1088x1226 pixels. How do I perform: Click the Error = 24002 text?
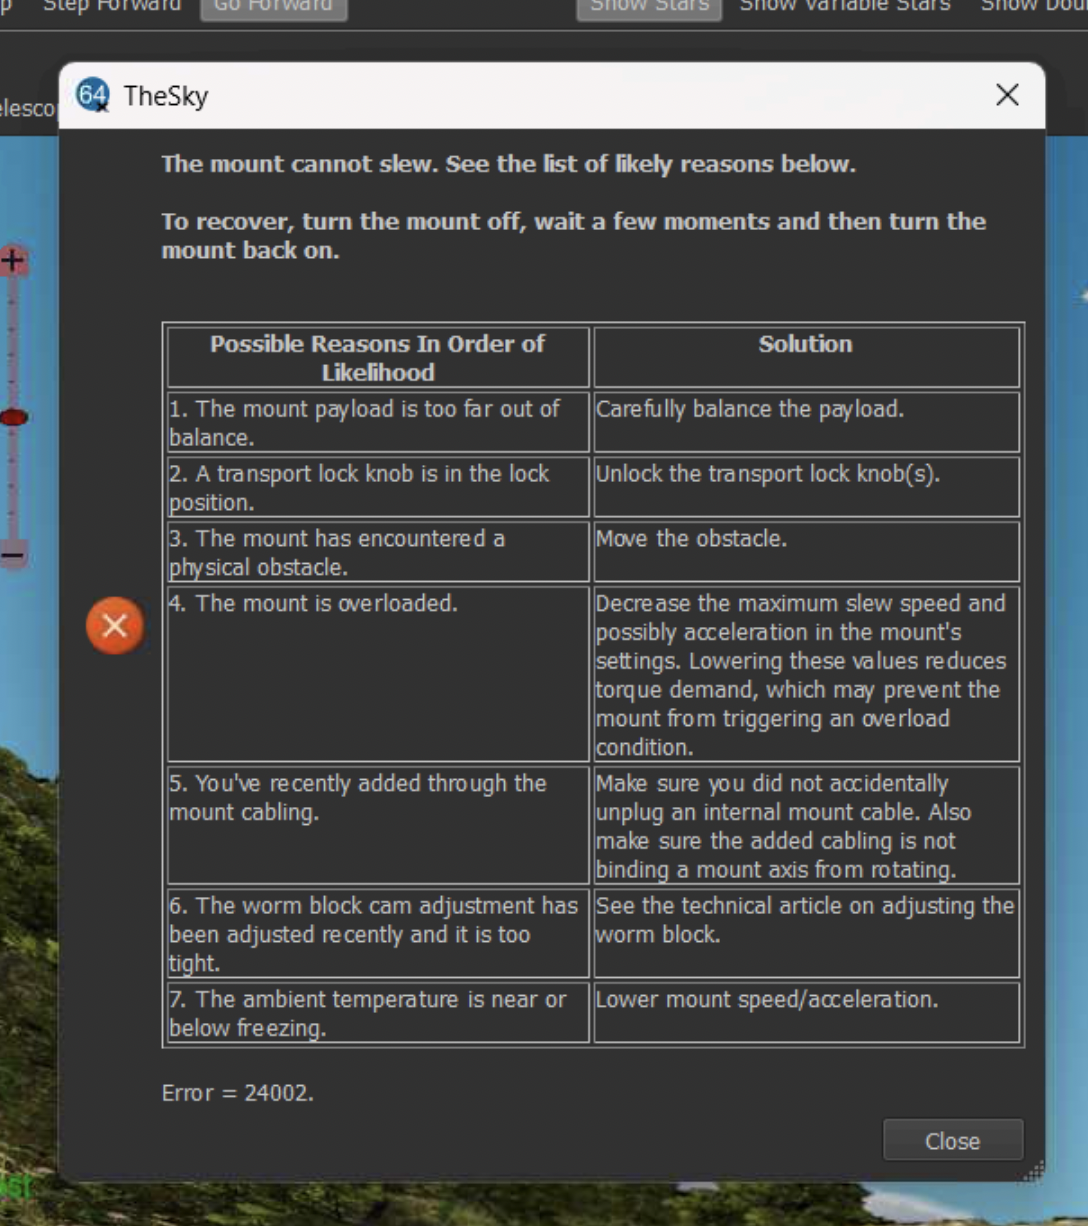(238, 1093)
